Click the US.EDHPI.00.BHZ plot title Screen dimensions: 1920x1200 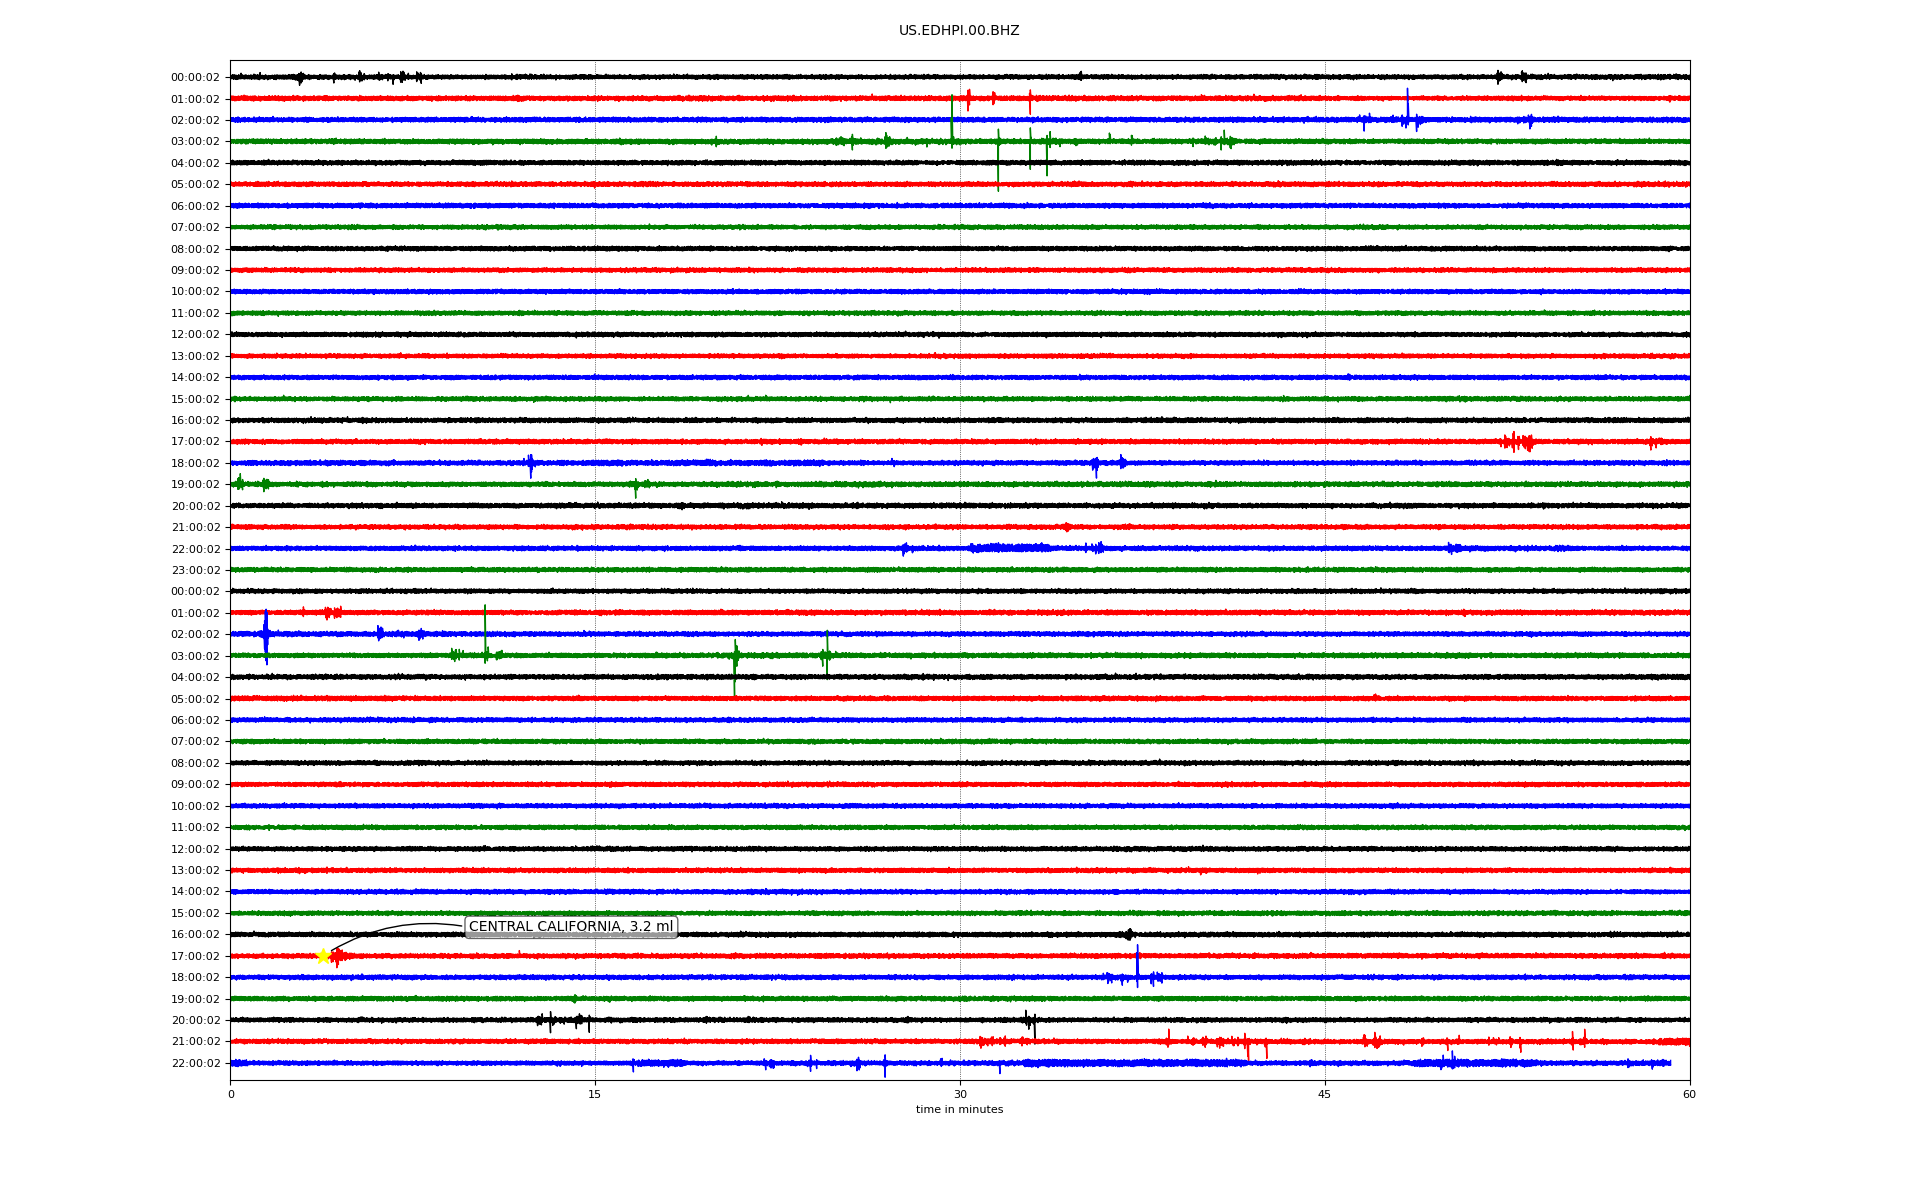[958, 31]
